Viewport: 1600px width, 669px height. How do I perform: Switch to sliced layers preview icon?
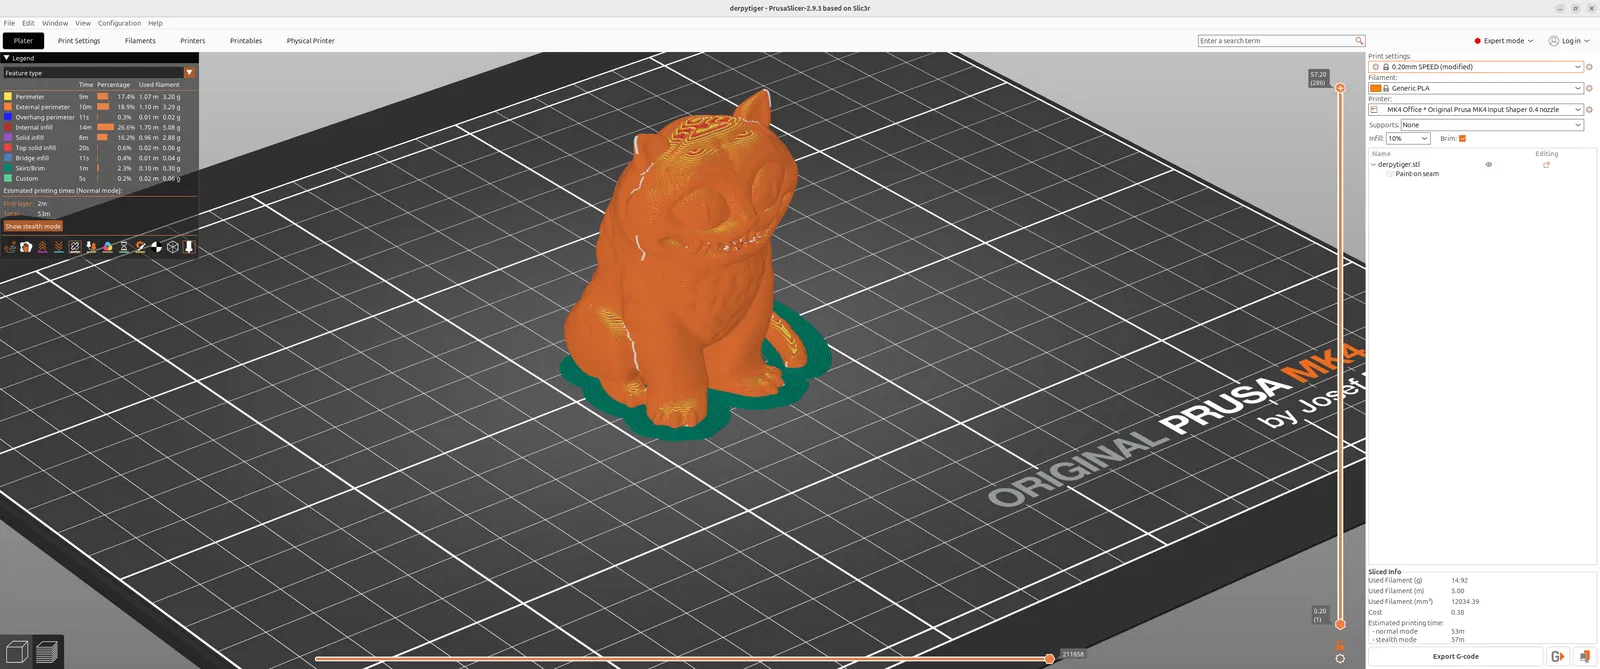click(x=47, y=653)
